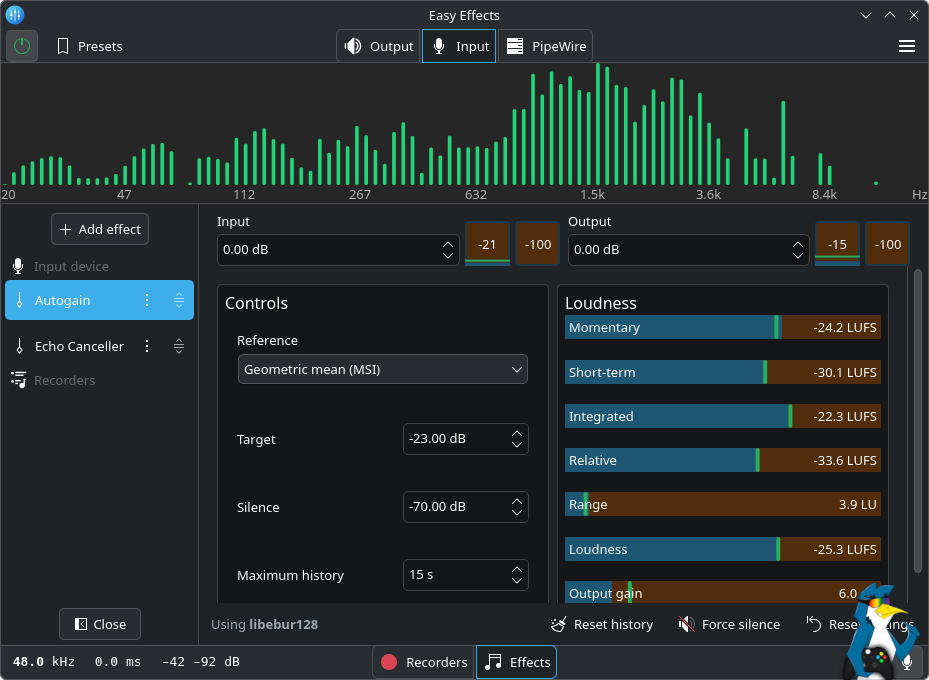Open the Presets menu

point(90,46)
